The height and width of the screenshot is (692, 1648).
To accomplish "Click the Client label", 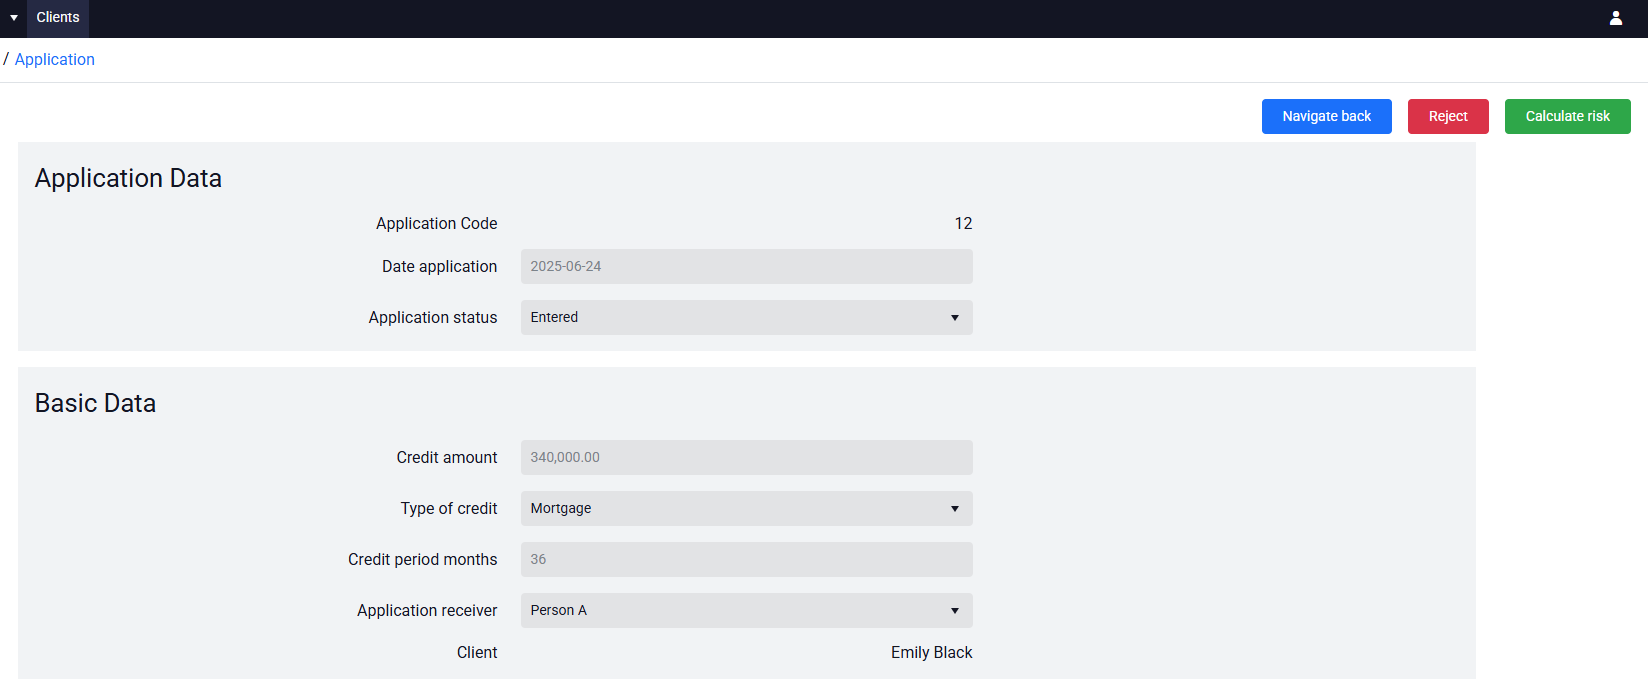I will [477, 653].
